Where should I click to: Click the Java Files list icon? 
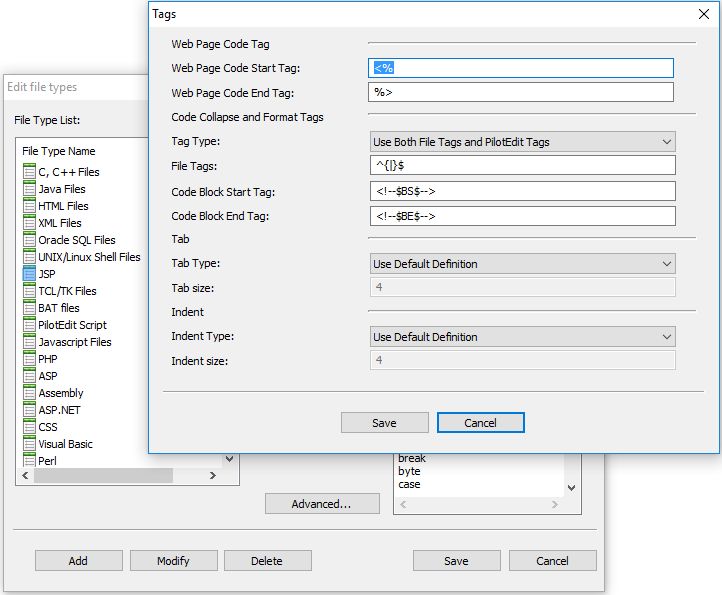[x=29, y=188]
